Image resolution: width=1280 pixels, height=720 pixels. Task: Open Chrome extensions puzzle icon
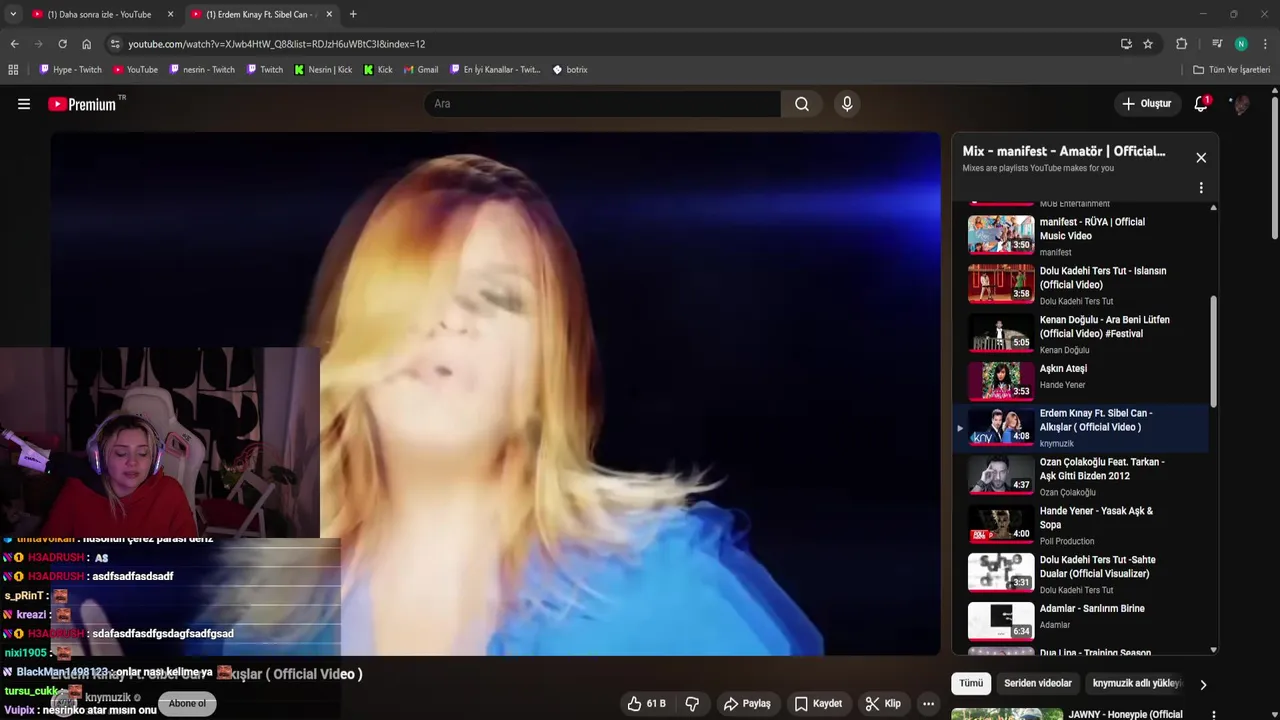point(1181,44)
